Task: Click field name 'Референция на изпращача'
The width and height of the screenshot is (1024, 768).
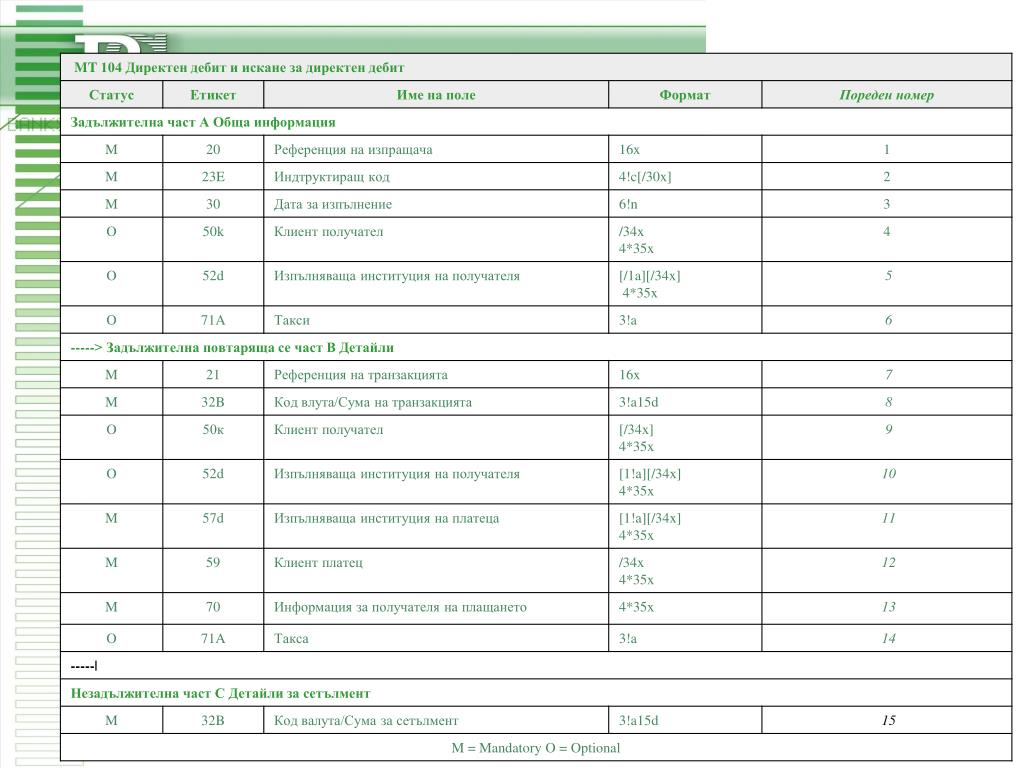Action: point(353,150)
